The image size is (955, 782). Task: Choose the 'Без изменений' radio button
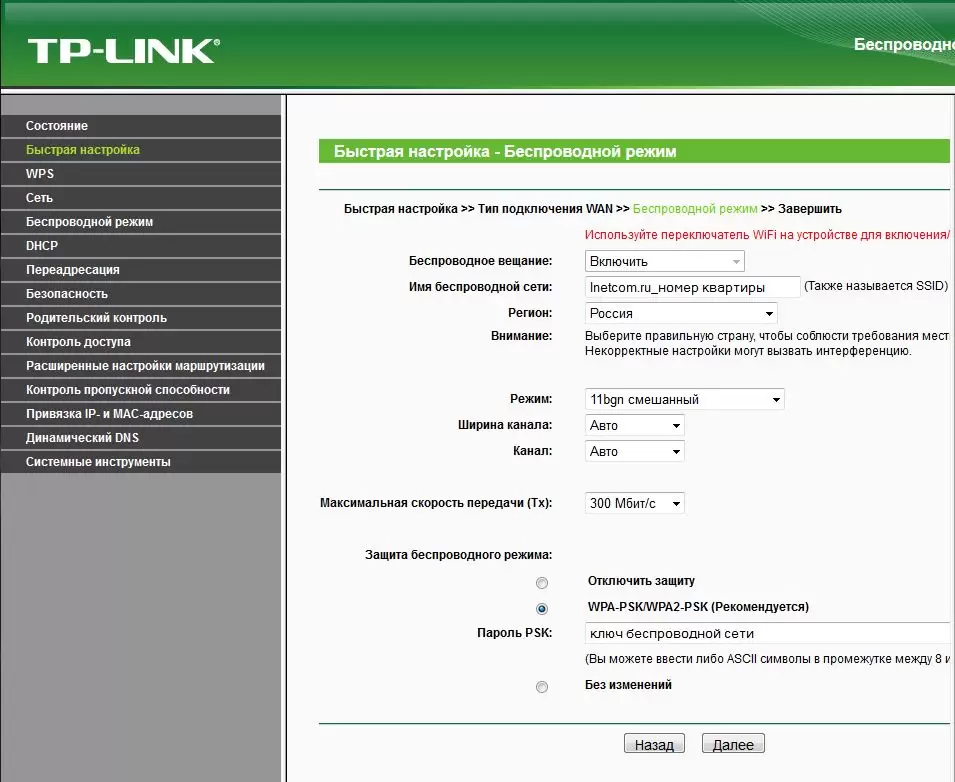(x=542, y=687)
